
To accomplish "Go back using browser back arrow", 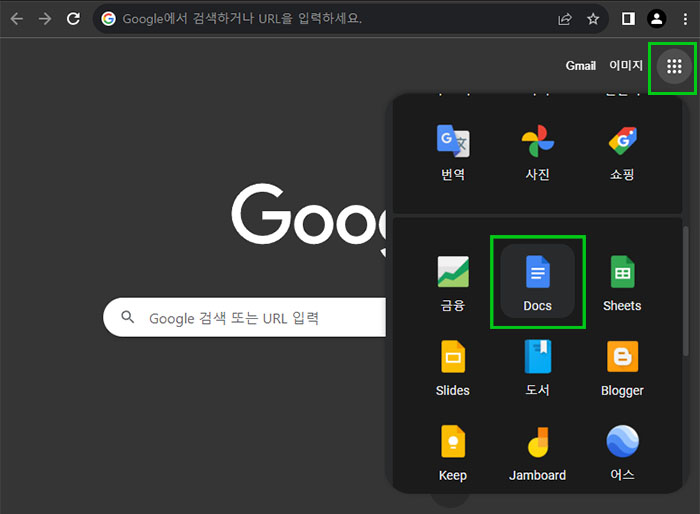I will tap(17, 19).
